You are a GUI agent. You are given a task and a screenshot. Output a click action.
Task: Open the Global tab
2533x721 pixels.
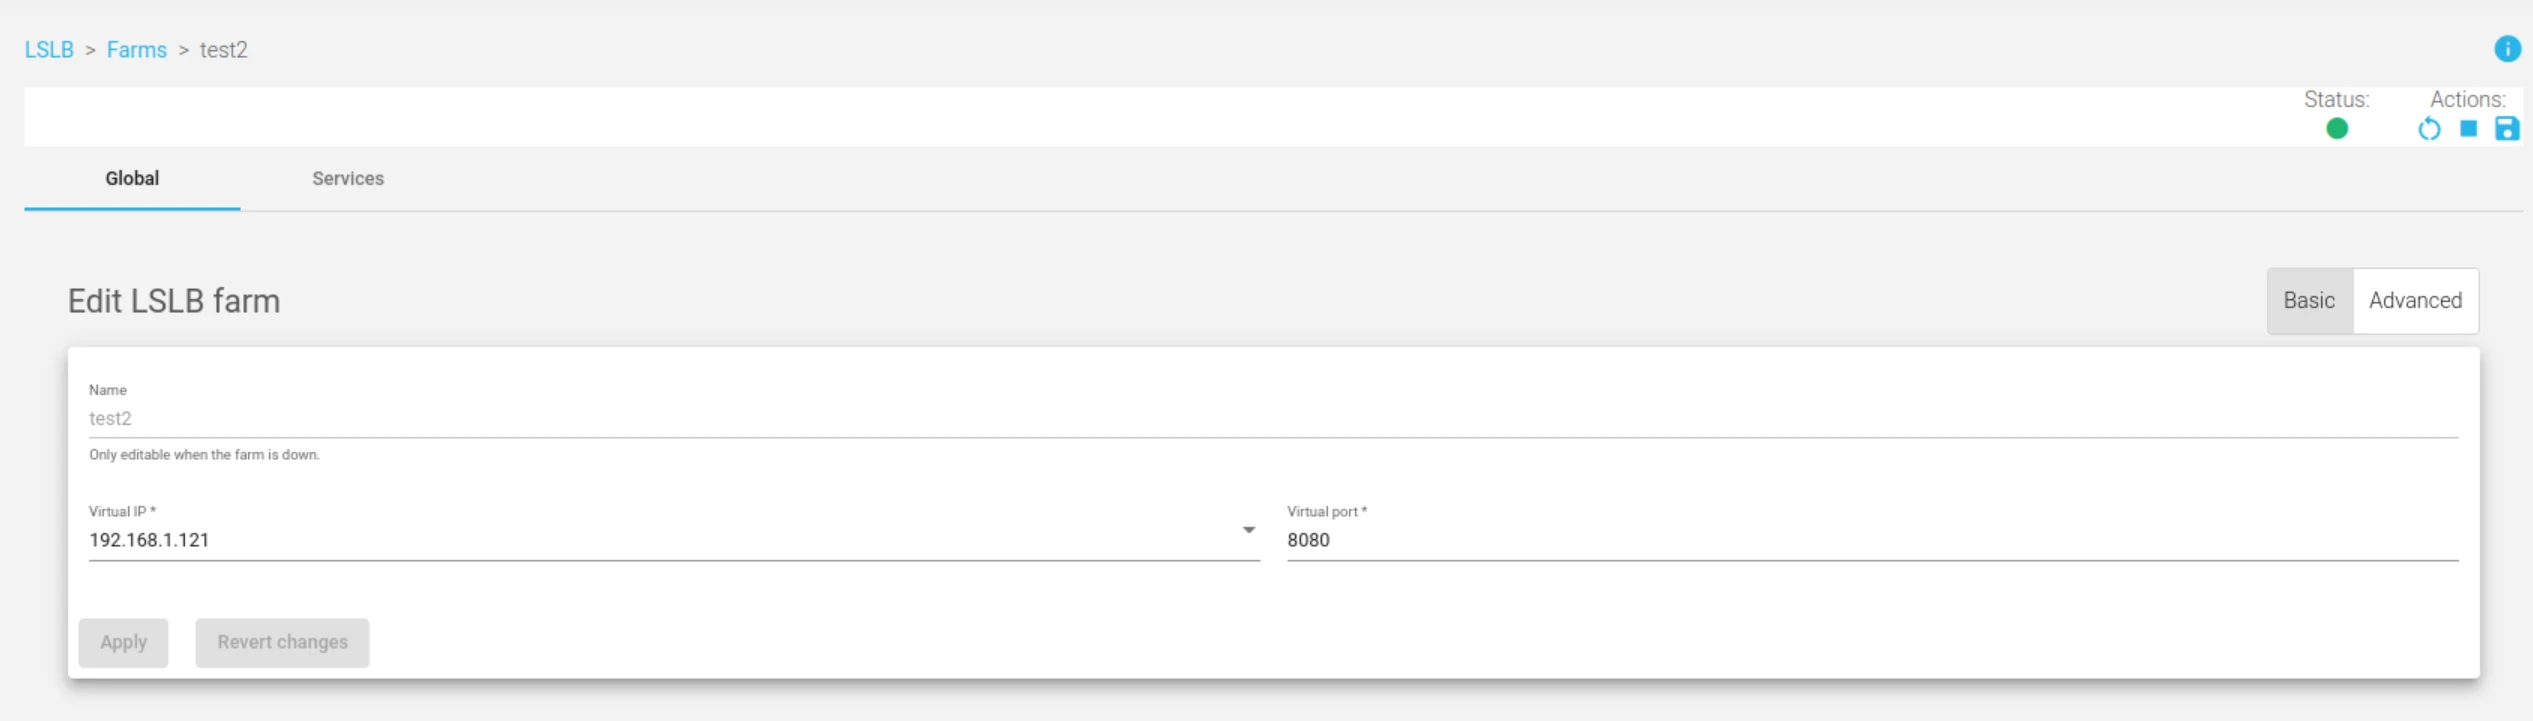point(132,179)
